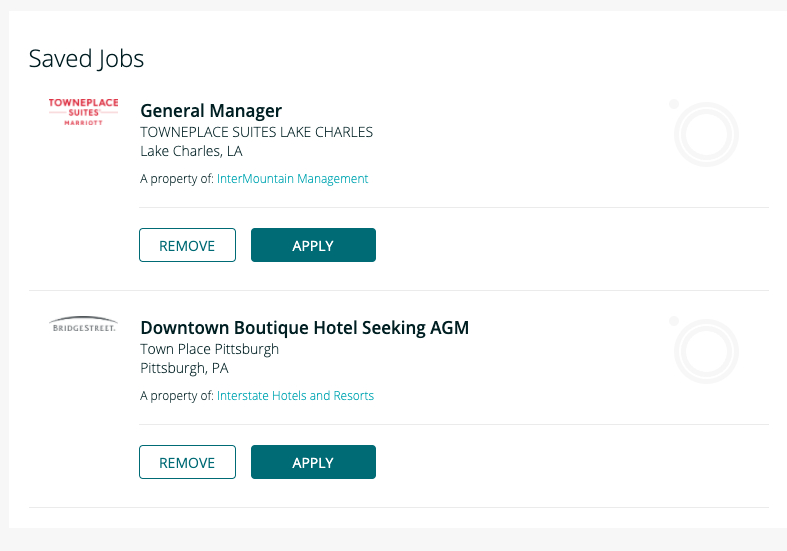The image size is (787, 551).
Task: Click the circular icon beside Downtown Boutique job
Action: (706, 351)
